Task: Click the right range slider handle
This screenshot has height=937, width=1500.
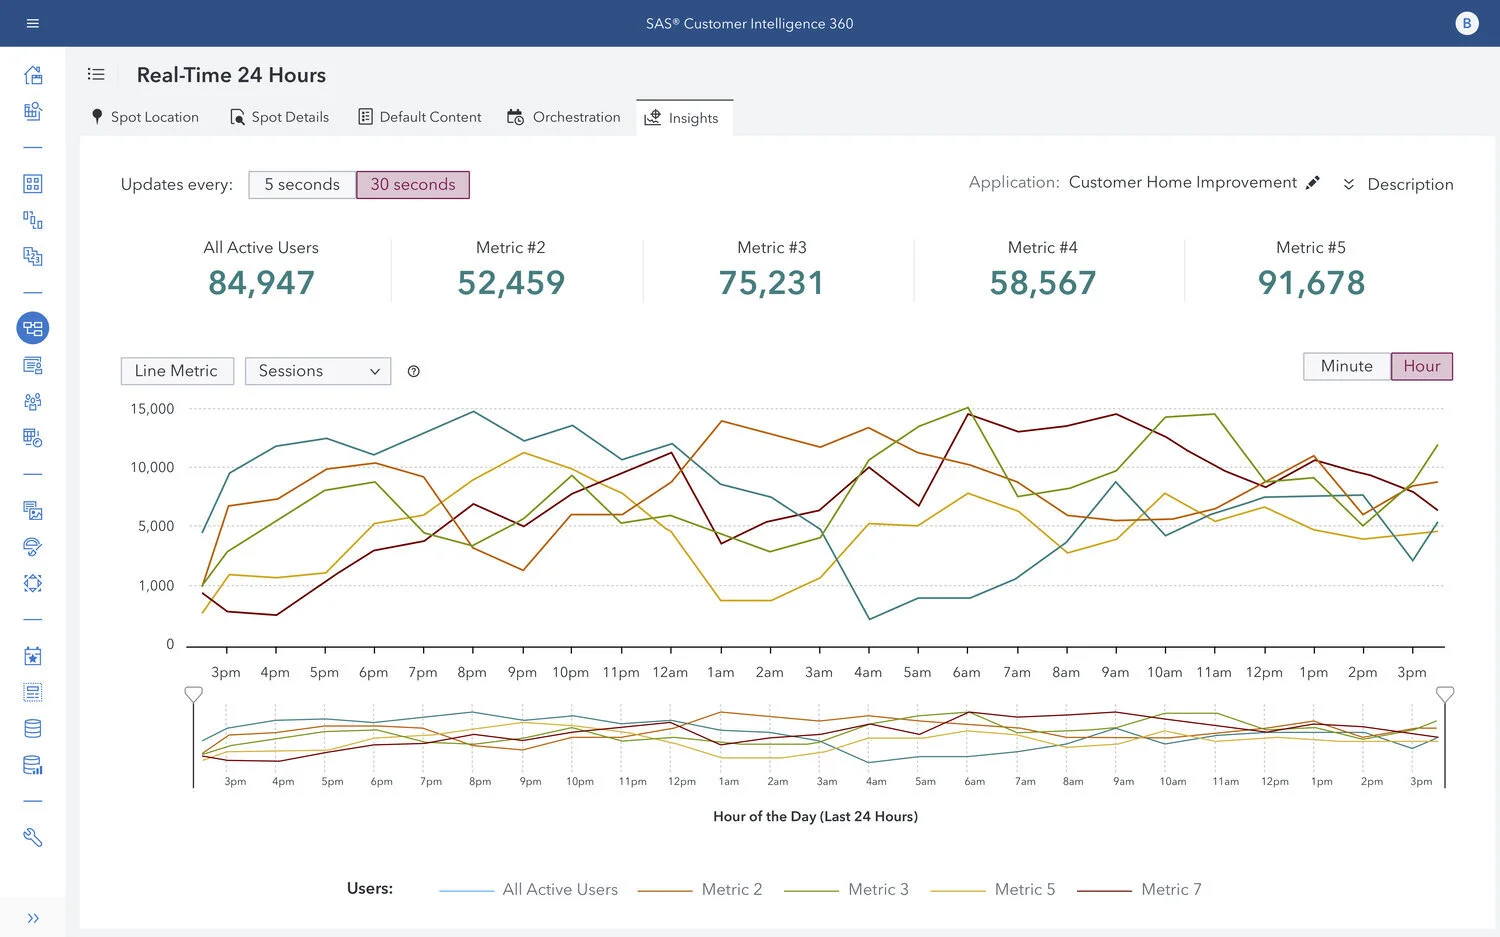Action: 1445,694
